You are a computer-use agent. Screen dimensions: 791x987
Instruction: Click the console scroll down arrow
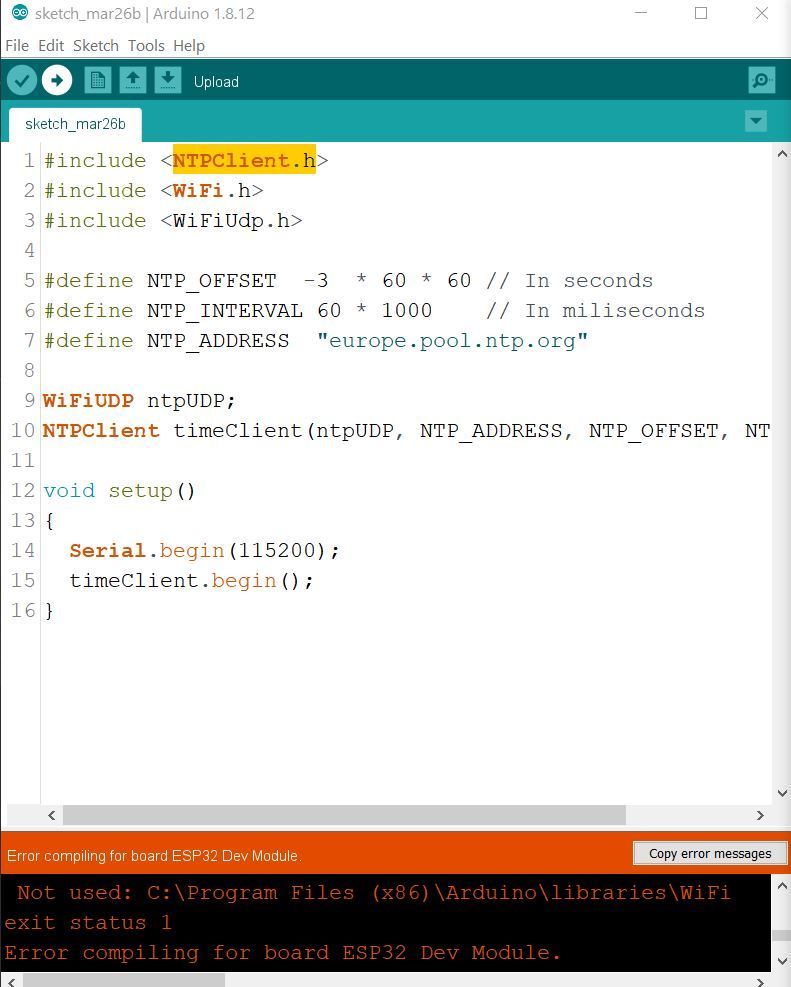point(782,962)
